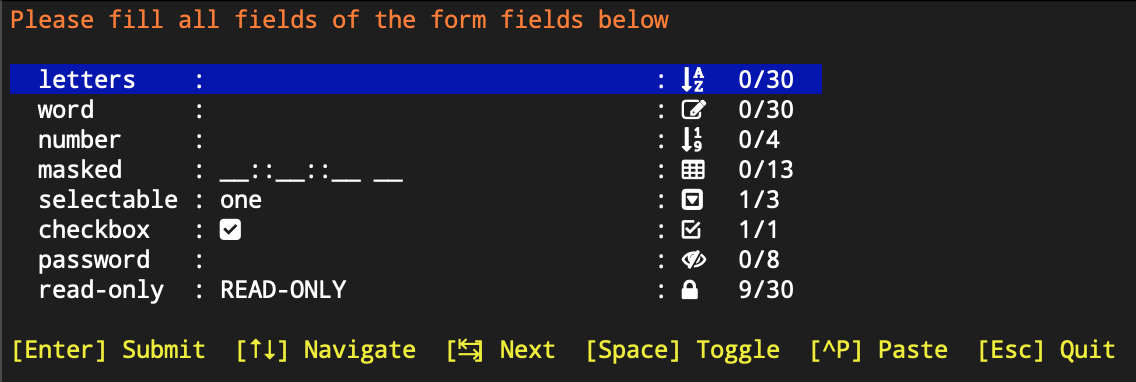Click the masked input field placeholder
This screenshot has width=1136, height=382.
pos(312,171)
